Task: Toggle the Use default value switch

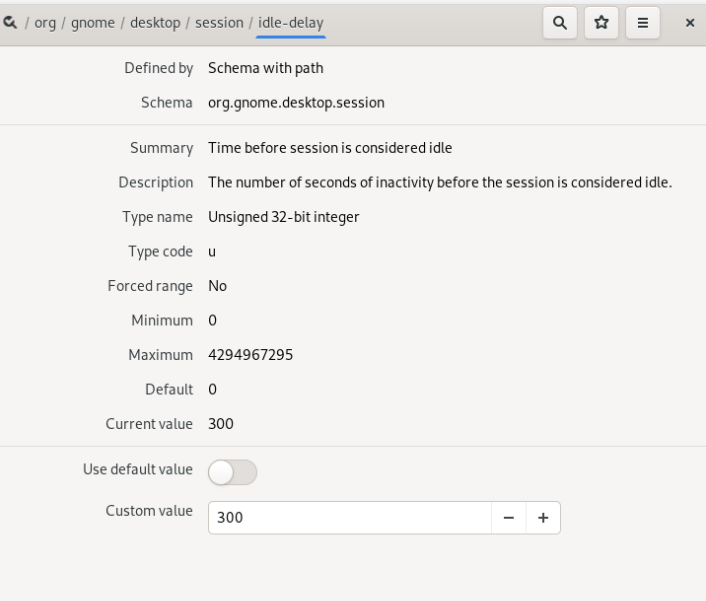Action: tap(232, 472)
